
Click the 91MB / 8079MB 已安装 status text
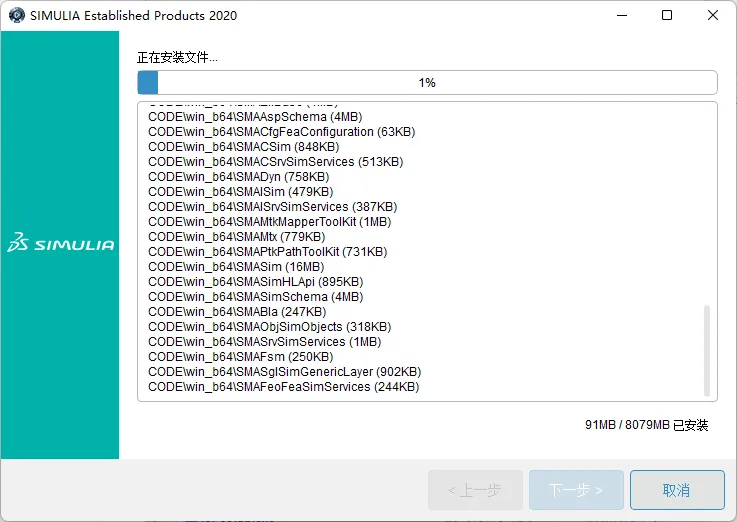click(646, 425)
